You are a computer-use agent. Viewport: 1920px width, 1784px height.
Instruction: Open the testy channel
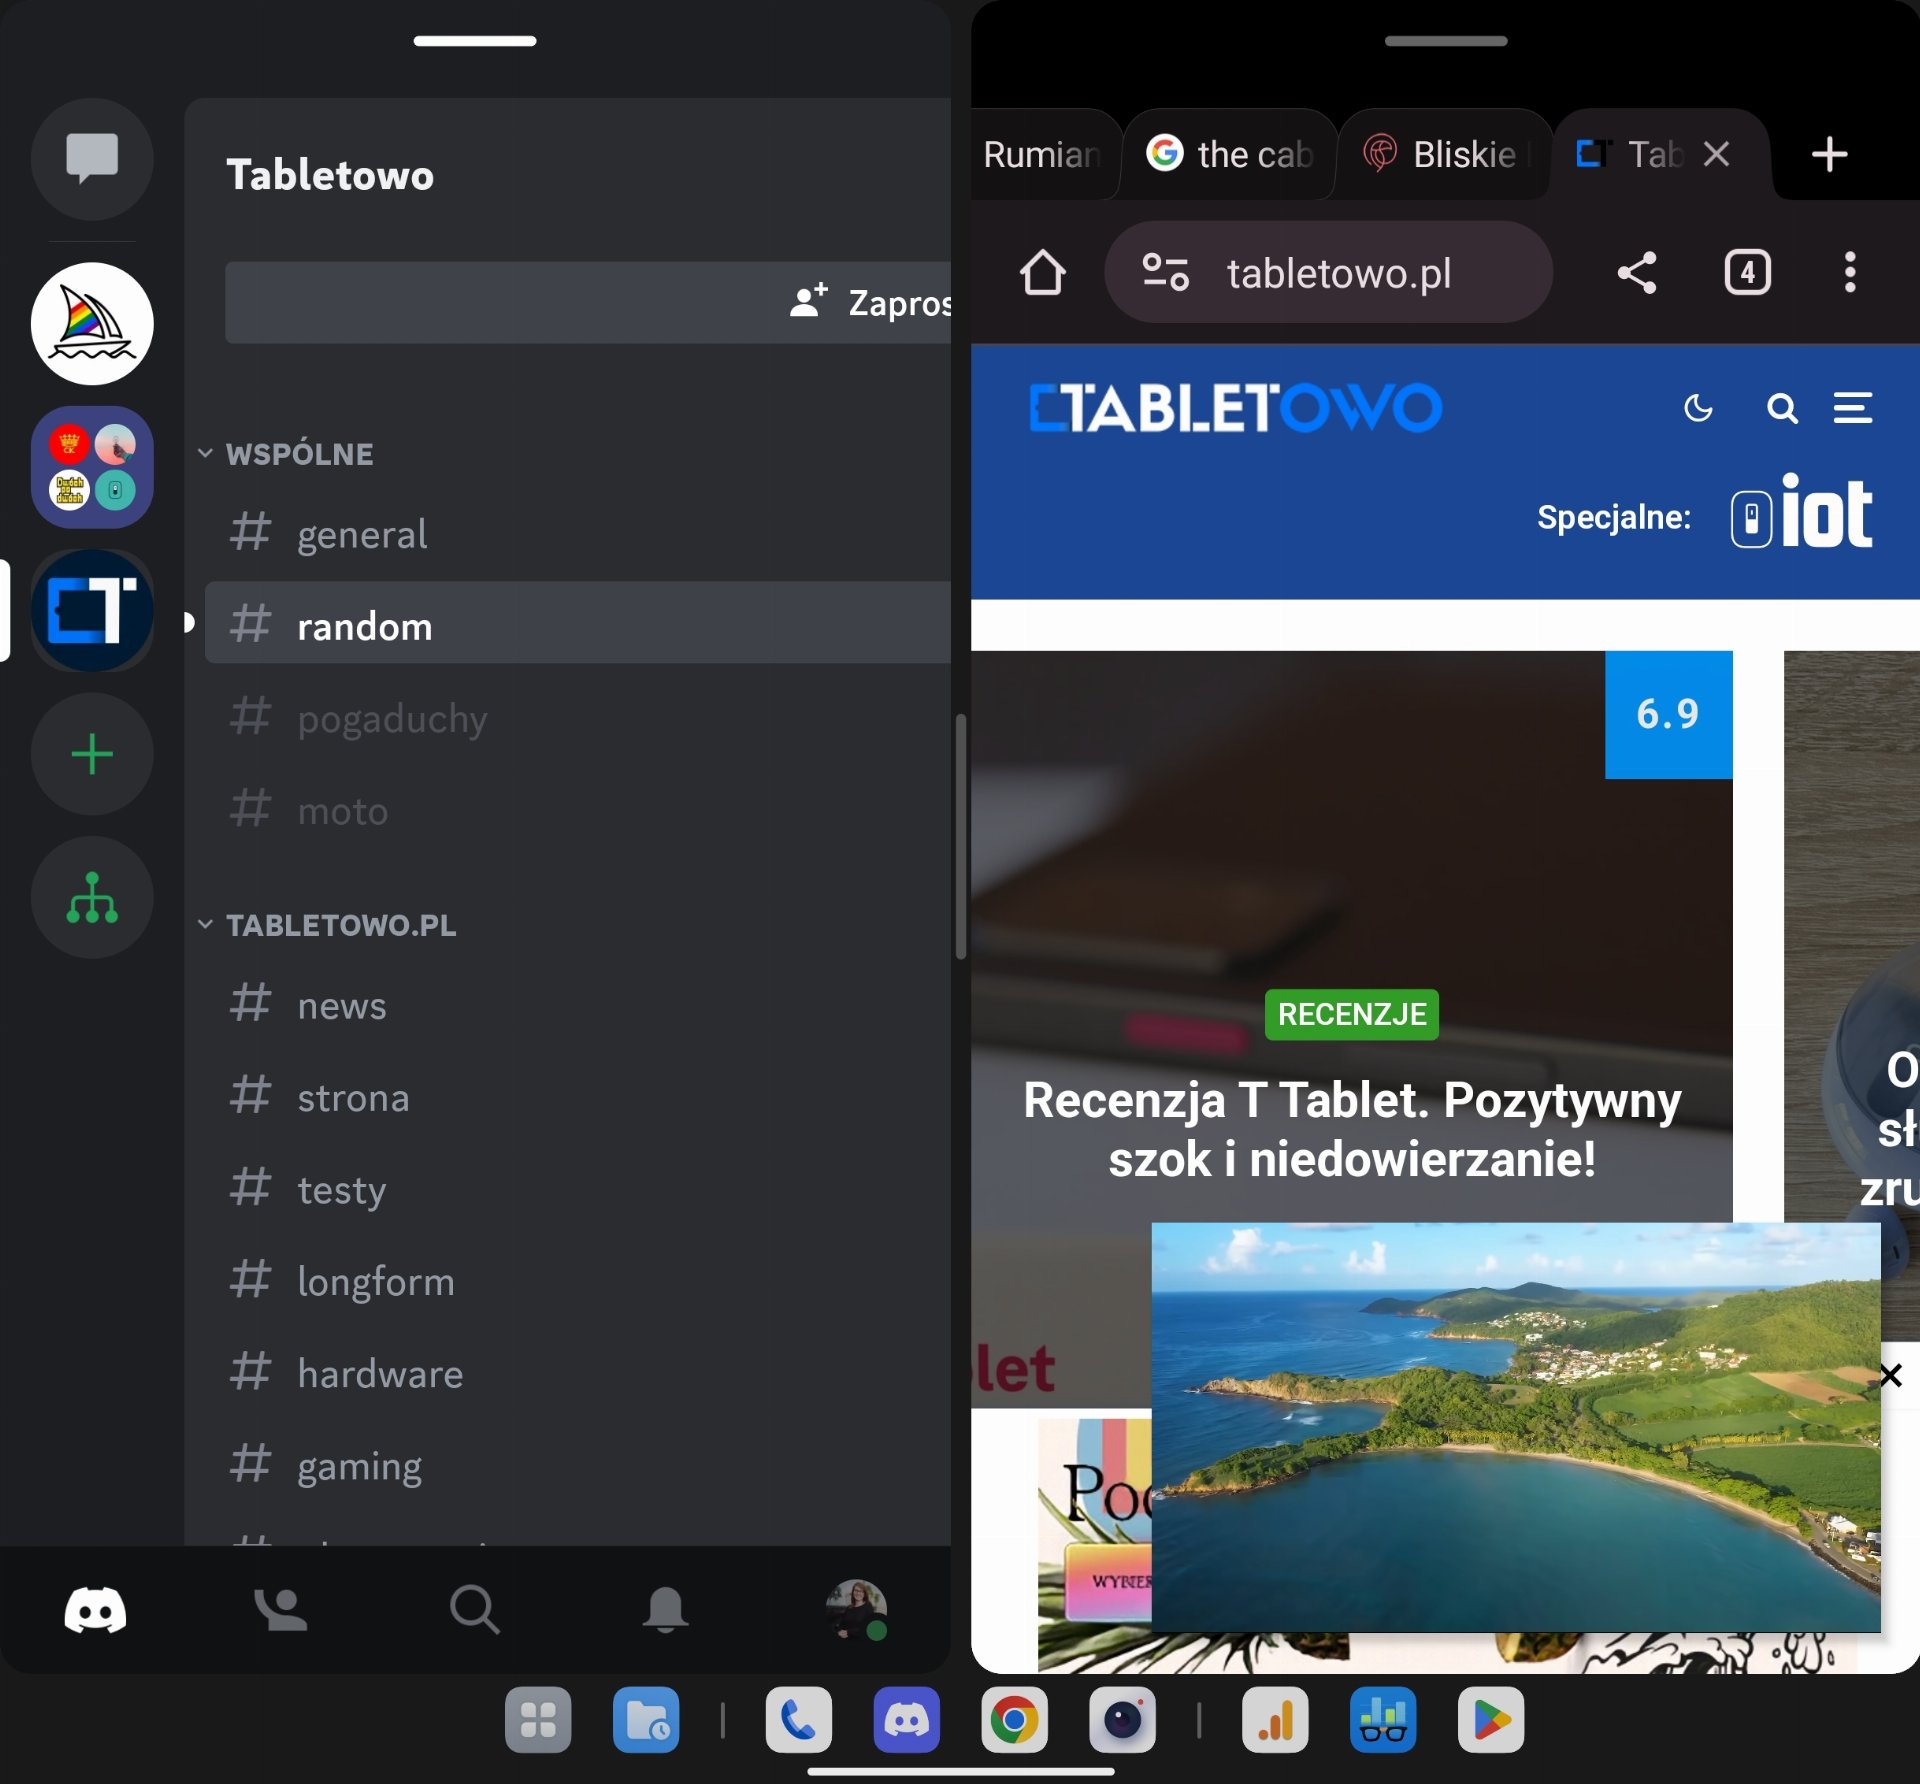pyautogui.click(x=578, y=1189)
